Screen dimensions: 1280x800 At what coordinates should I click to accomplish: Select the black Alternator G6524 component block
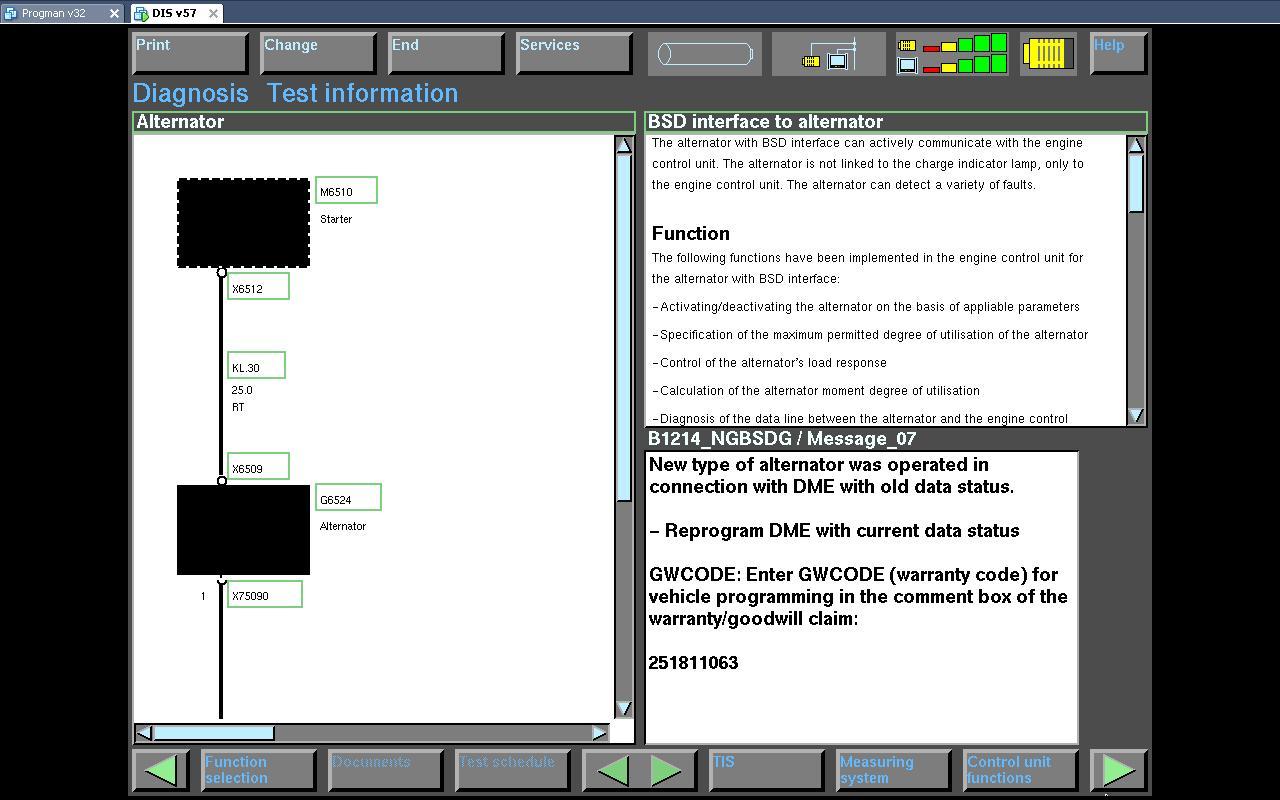[x=243, y=530]
